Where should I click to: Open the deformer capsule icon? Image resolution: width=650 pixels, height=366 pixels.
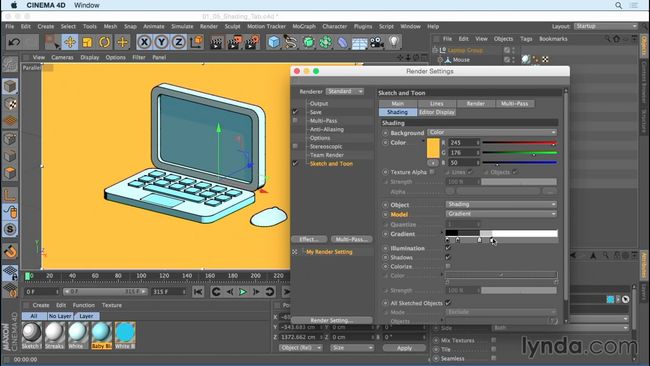click(342, 42)
